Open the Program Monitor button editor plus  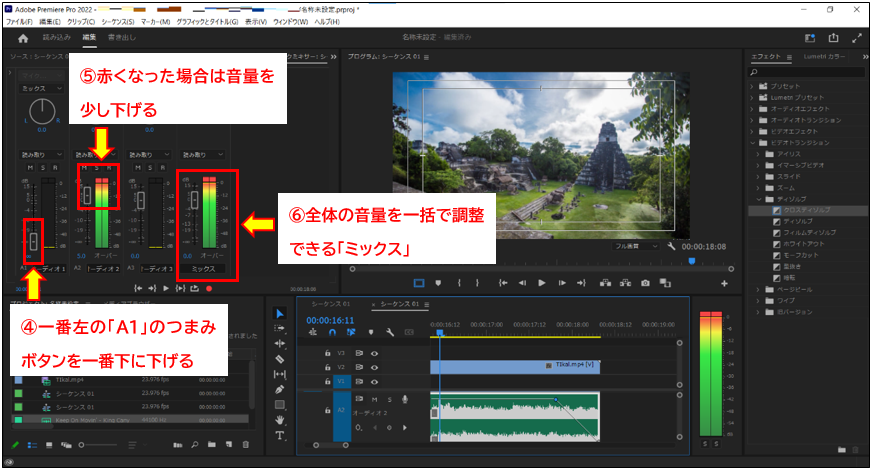coord(724,284)
